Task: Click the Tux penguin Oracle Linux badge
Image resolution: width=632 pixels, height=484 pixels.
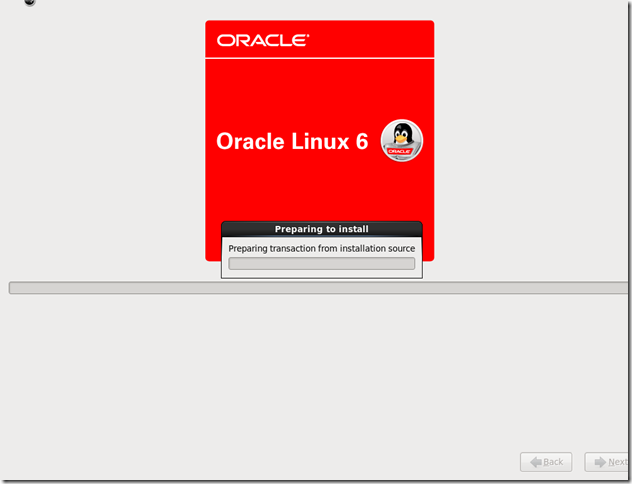Action: [x=401, y=140]
